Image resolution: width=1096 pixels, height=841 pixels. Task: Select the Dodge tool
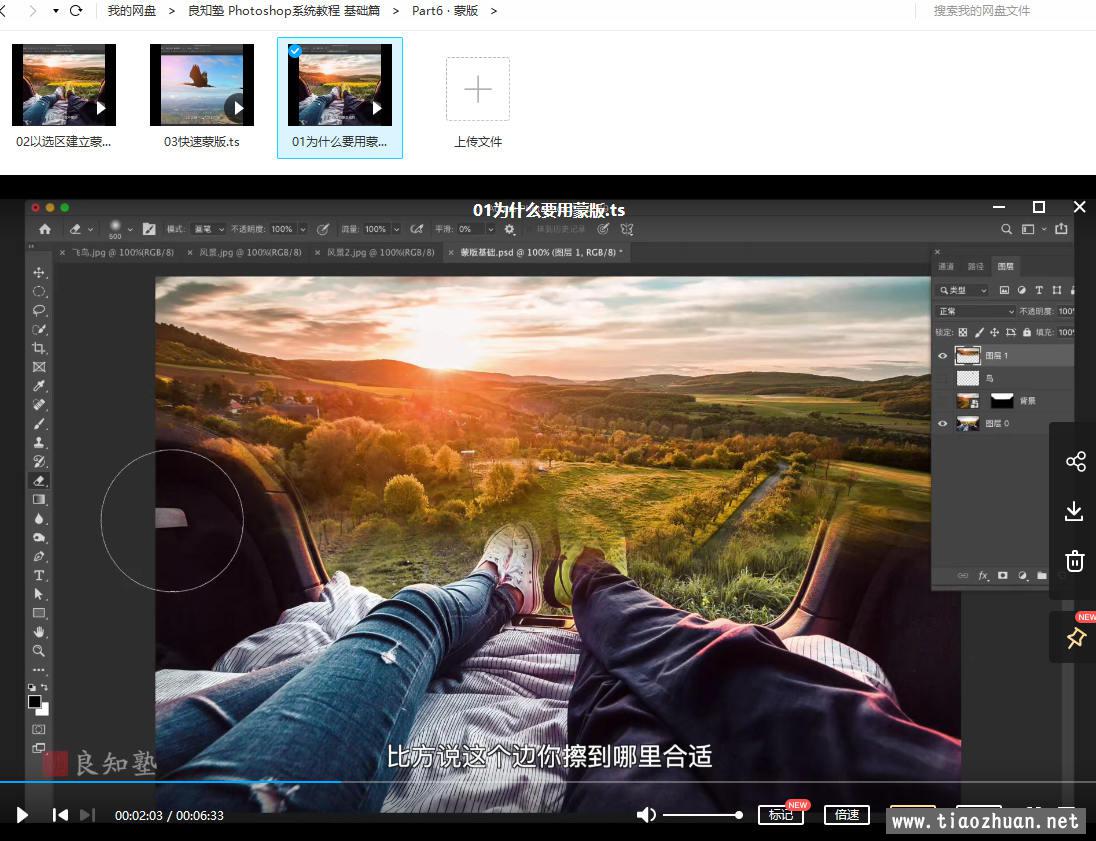coord(39,538)
